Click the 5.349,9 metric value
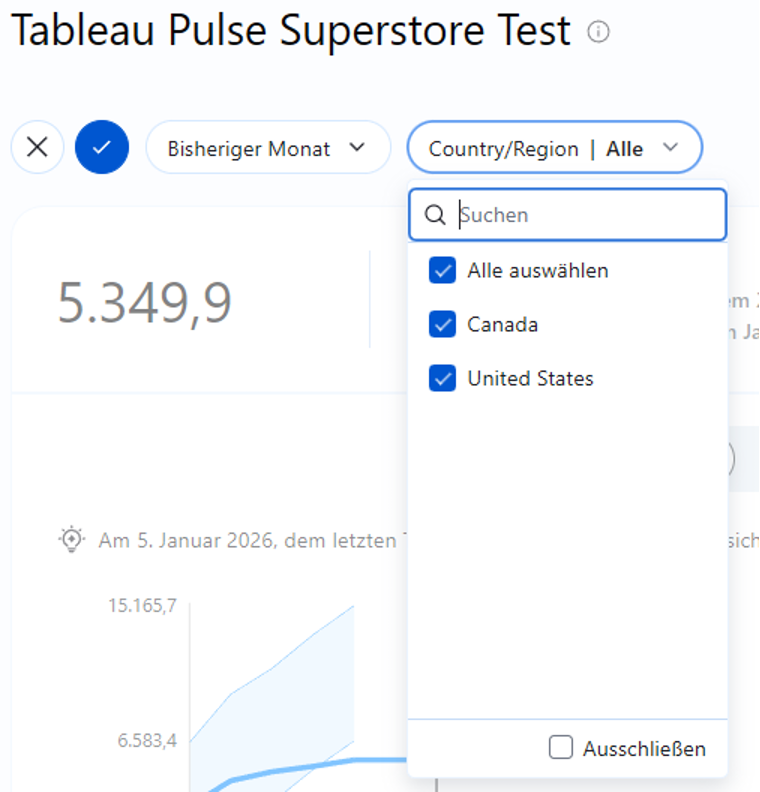Viewport: 760px width, 792px height. [145, 302]
